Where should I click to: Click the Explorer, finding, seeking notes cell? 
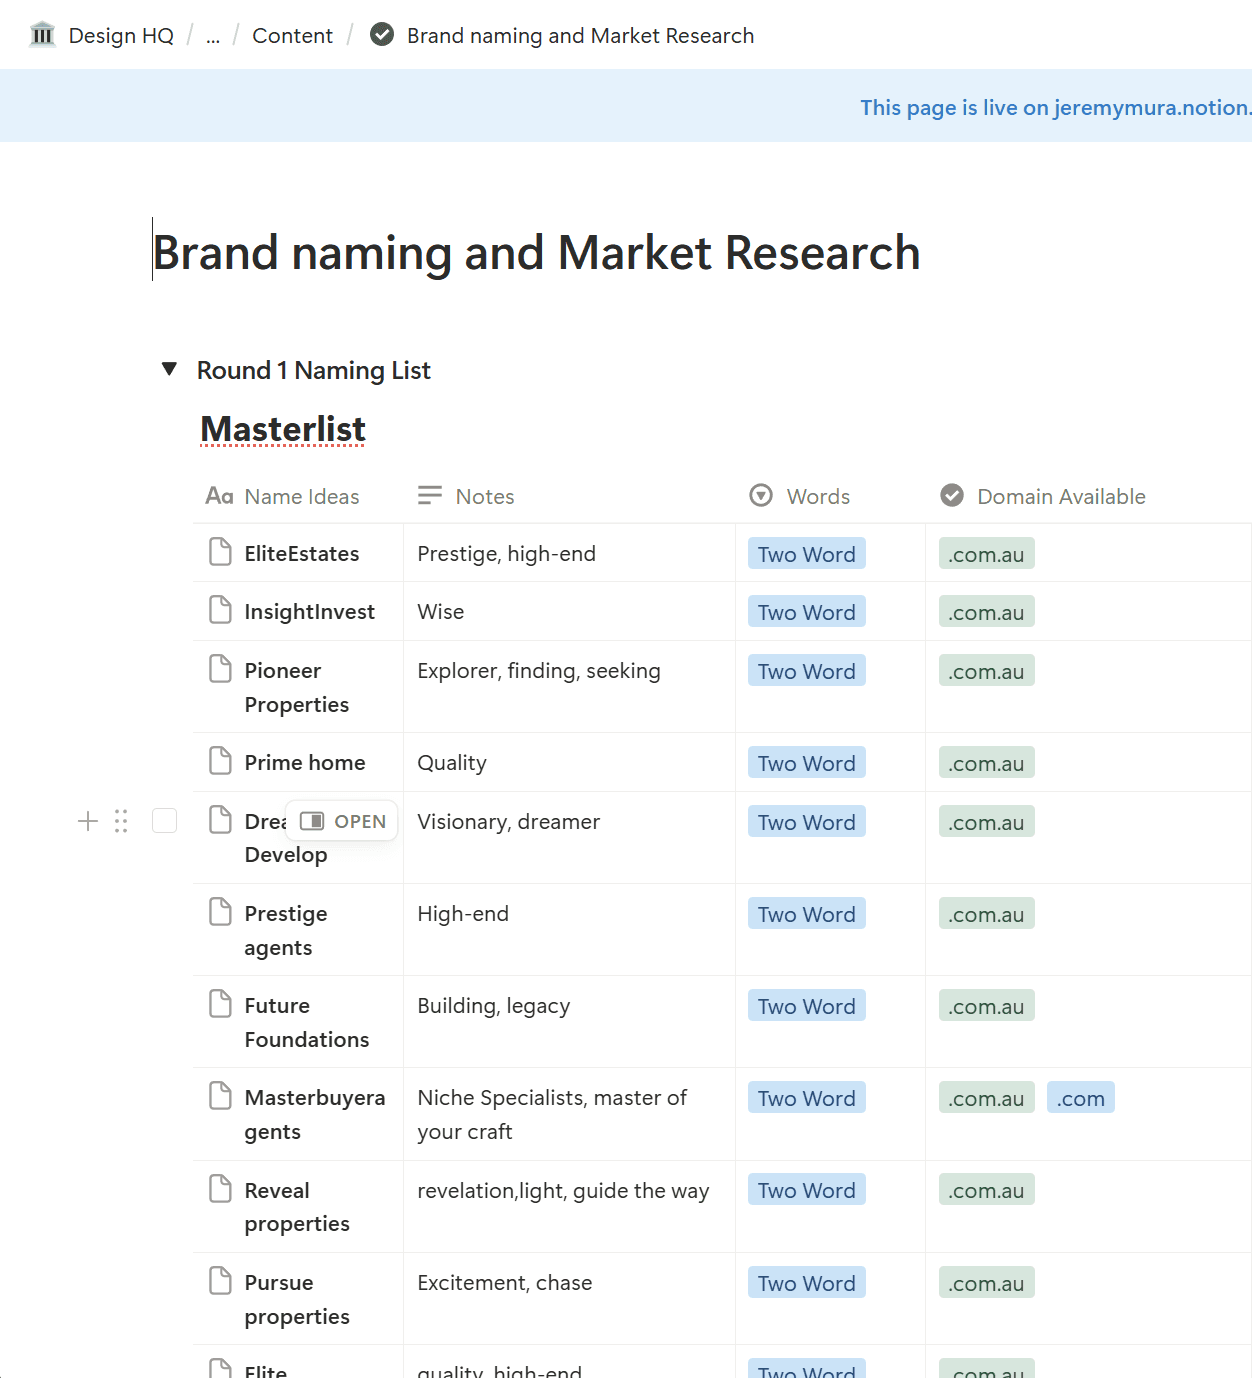(569, 687)
